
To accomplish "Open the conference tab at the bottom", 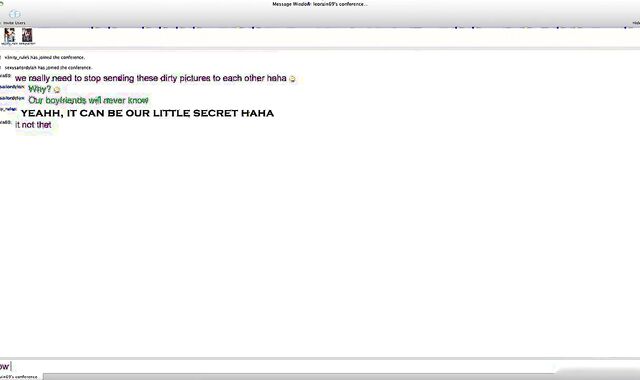I will click(20, 377).
